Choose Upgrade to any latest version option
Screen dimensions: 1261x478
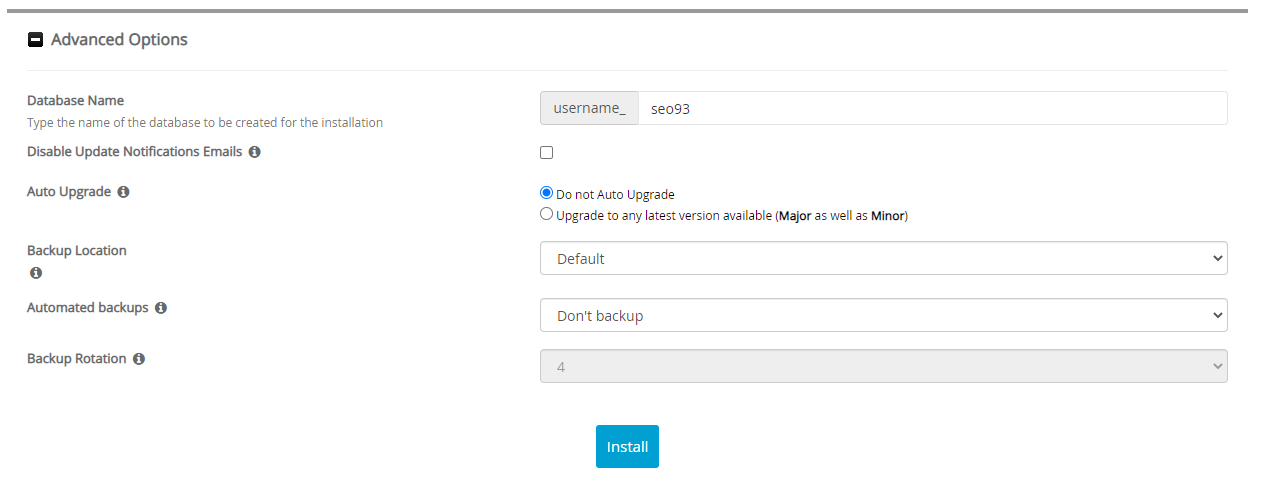[546, 214]
